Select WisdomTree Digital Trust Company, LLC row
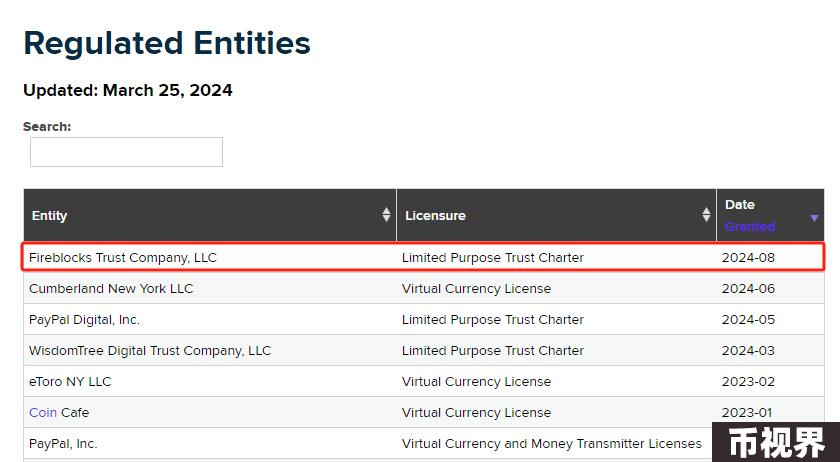This screenshot has width=840, height=462. pyautogui.click(x=150, y=350)
